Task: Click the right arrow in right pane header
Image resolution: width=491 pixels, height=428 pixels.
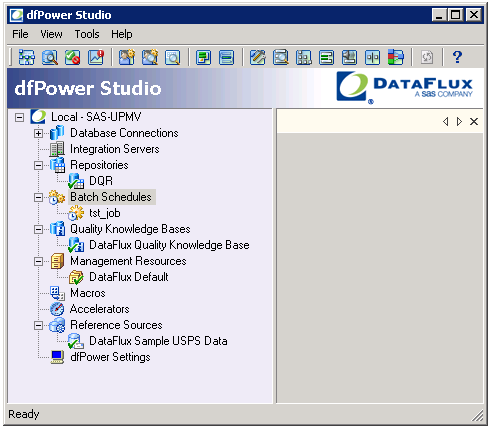Action: [459, 122]
